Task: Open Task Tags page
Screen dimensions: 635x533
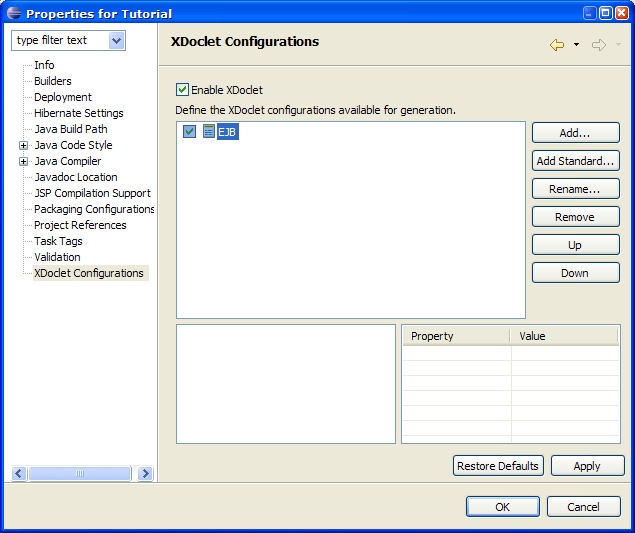Action: (58, 241)
